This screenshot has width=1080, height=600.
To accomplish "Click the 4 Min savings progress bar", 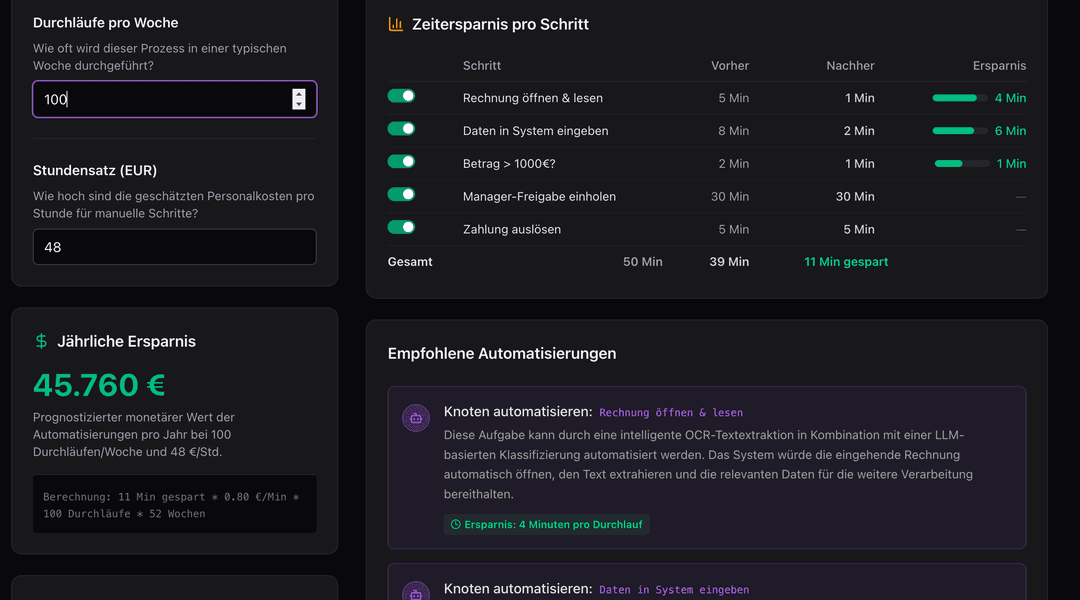I will (x=960, y=98).
